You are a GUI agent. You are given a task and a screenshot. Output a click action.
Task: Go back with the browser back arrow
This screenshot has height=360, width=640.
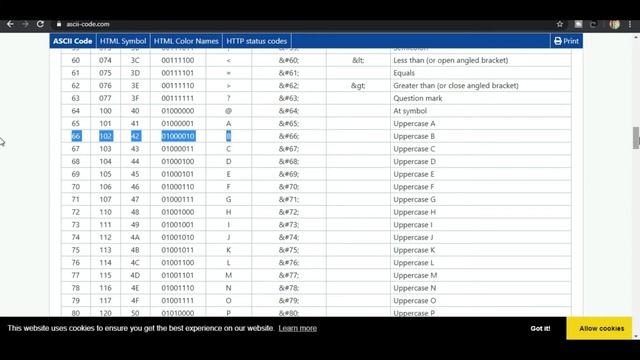pos(10,24)
